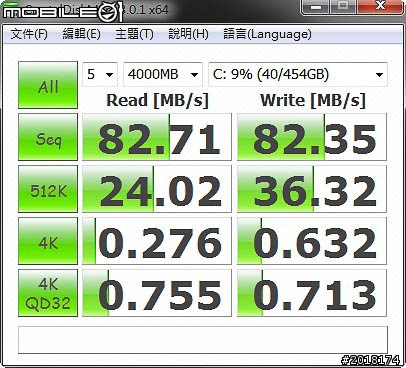Open the 說明(H) menu

click(x=188, y=34)
